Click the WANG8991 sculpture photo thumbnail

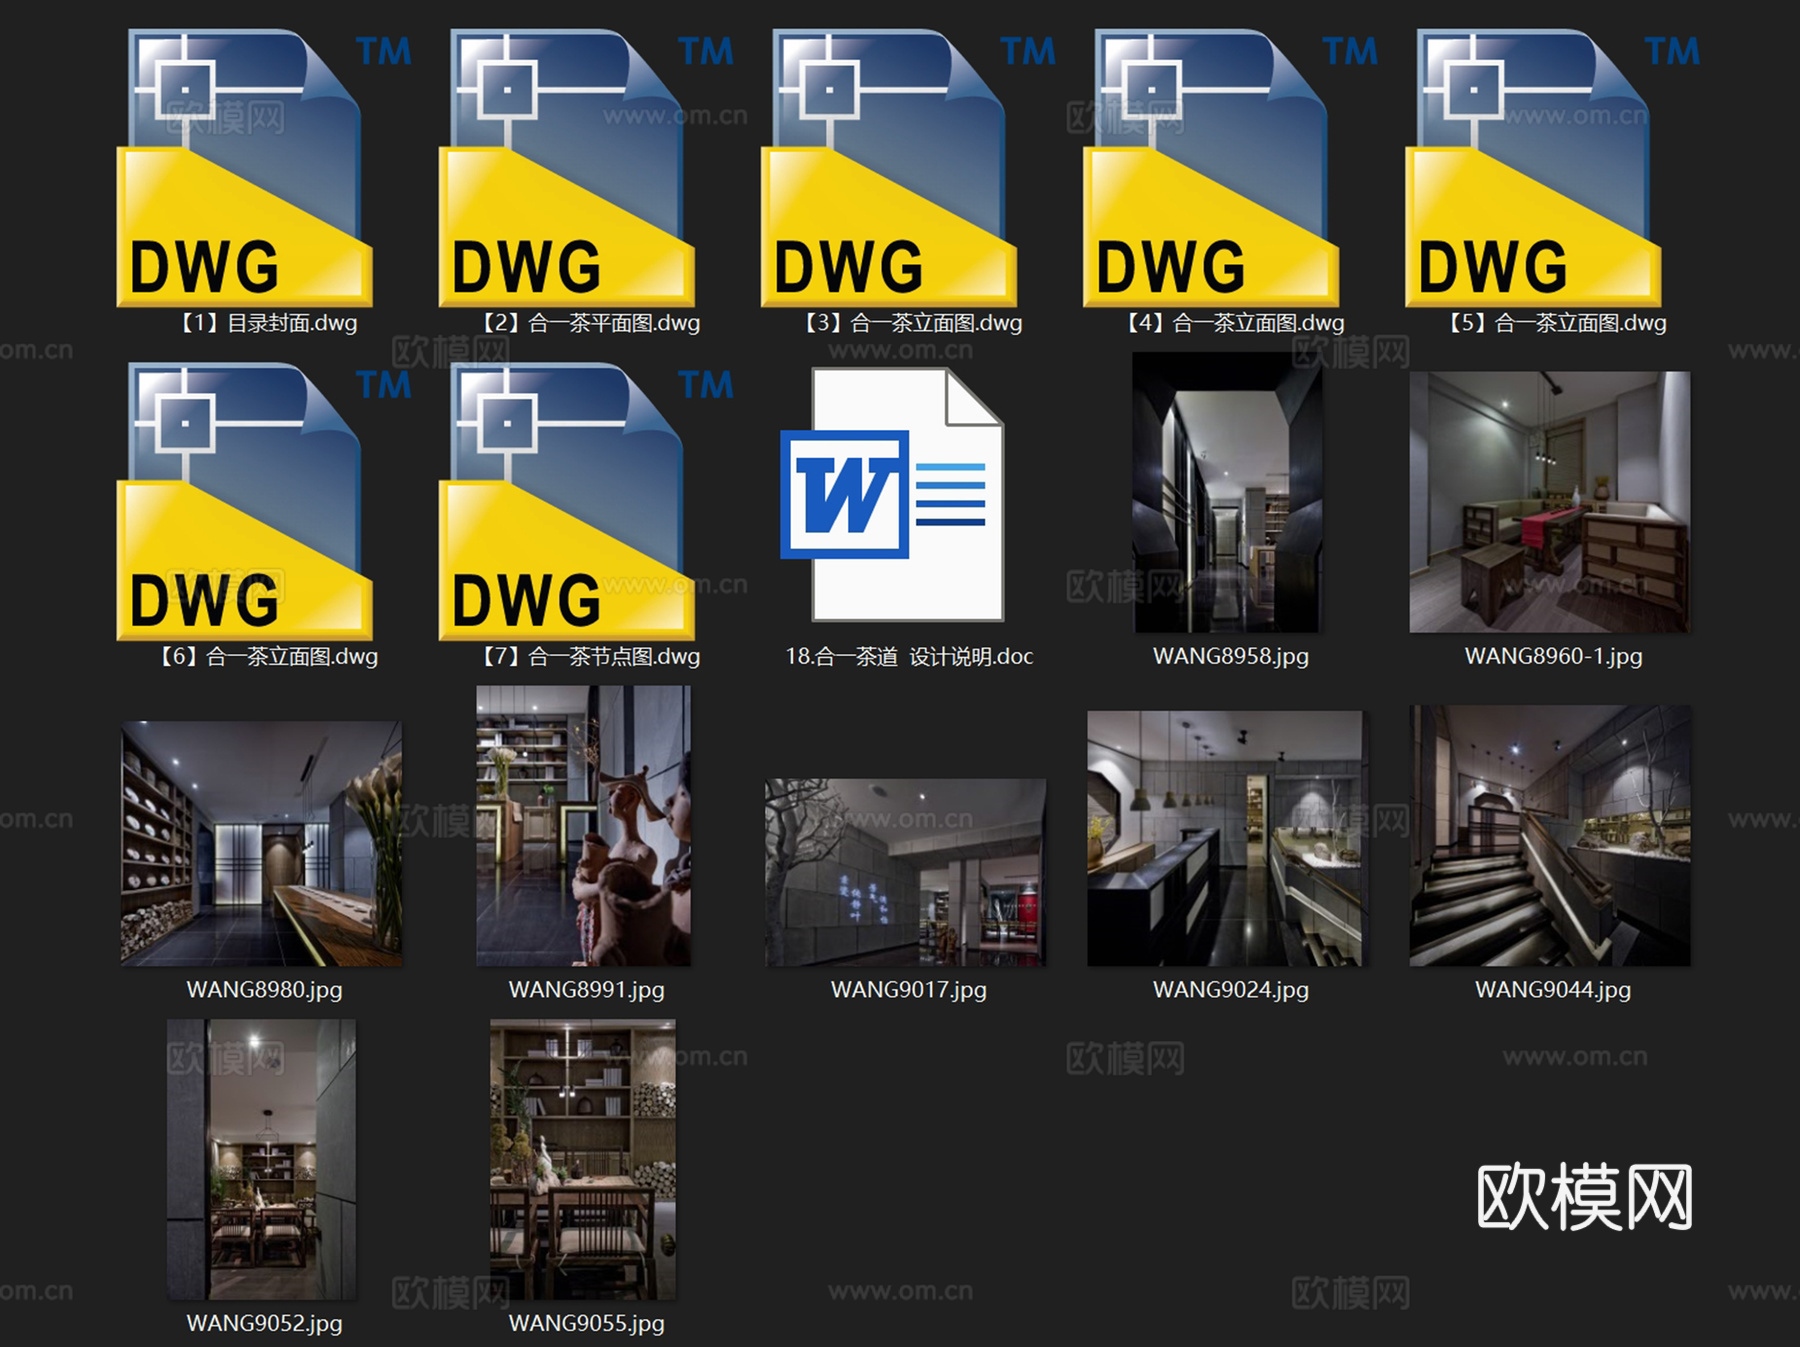583,826
